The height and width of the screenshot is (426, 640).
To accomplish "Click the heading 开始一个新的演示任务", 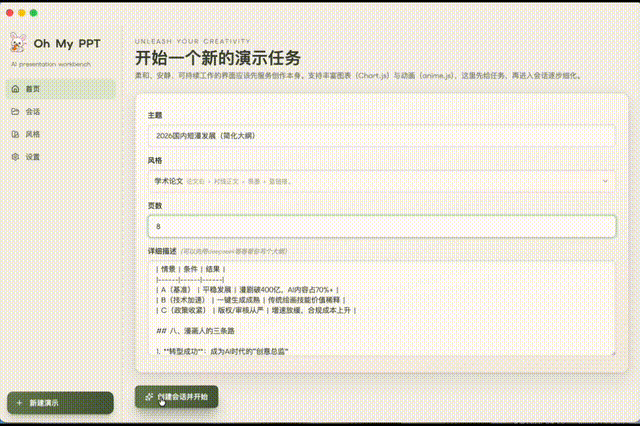I will click(218, 58).
